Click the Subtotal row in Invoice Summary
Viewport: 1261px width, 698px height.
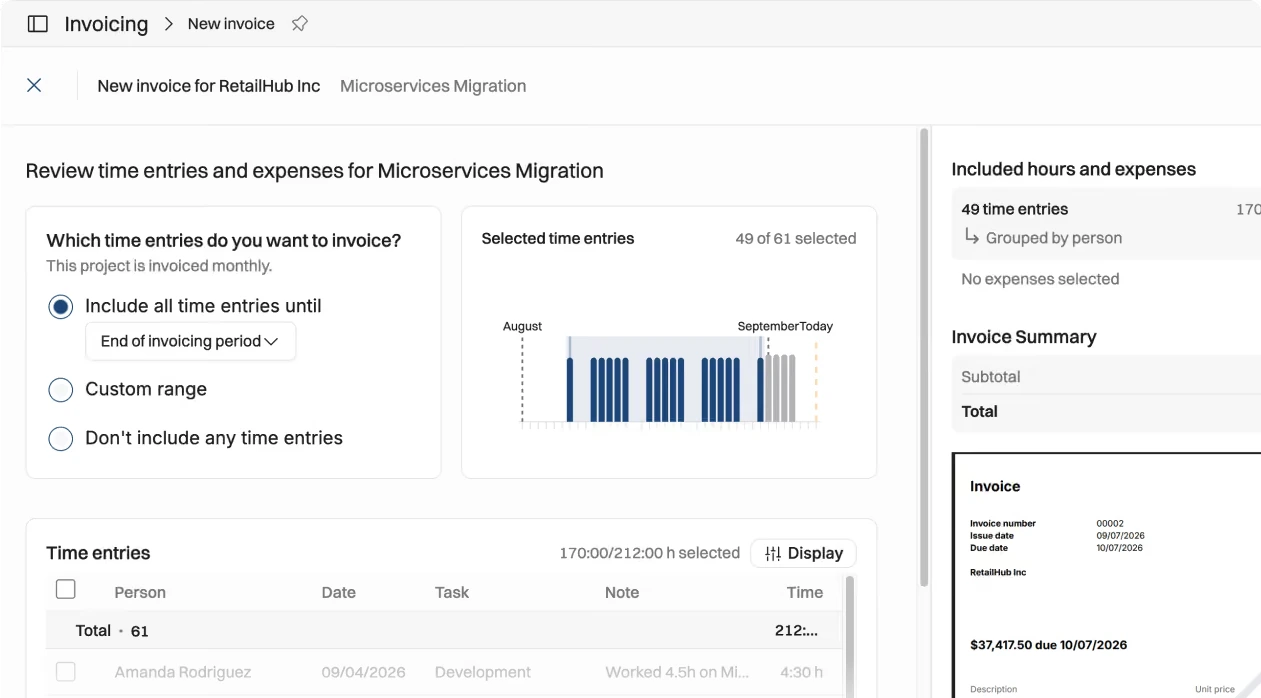click(x=1106, y=377)
